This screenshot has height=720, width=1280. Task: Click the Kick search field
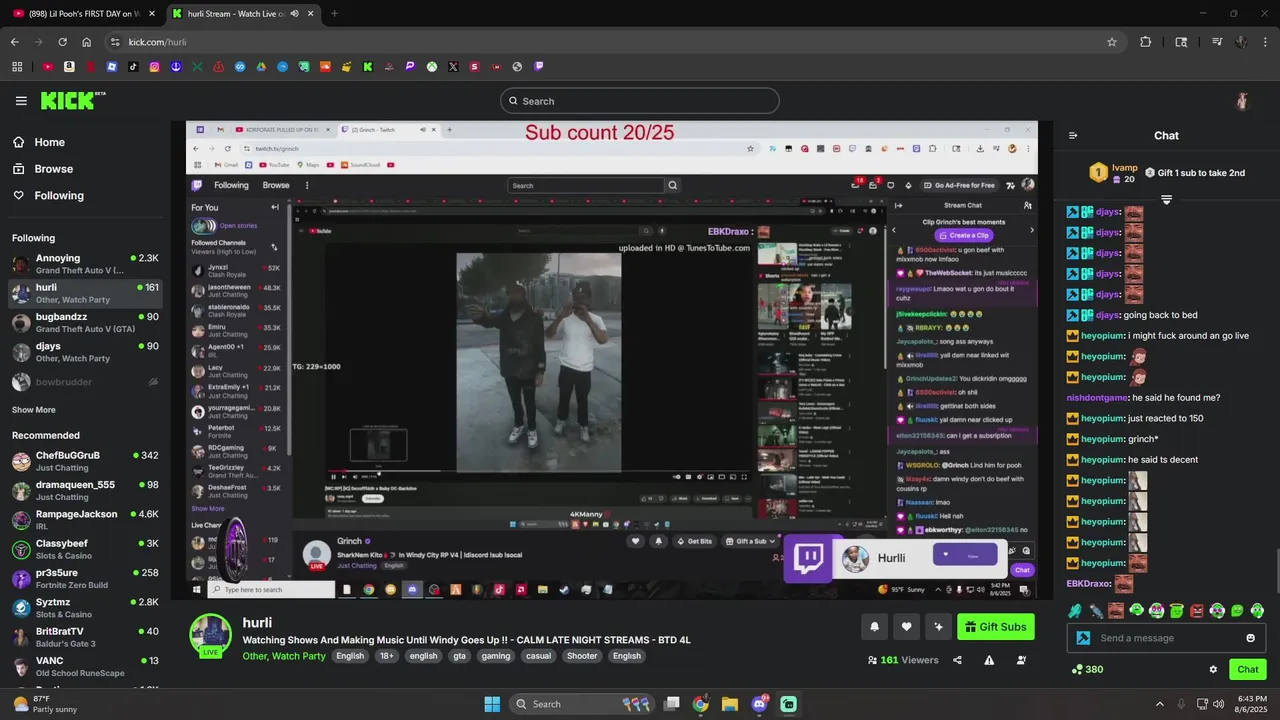640,101
